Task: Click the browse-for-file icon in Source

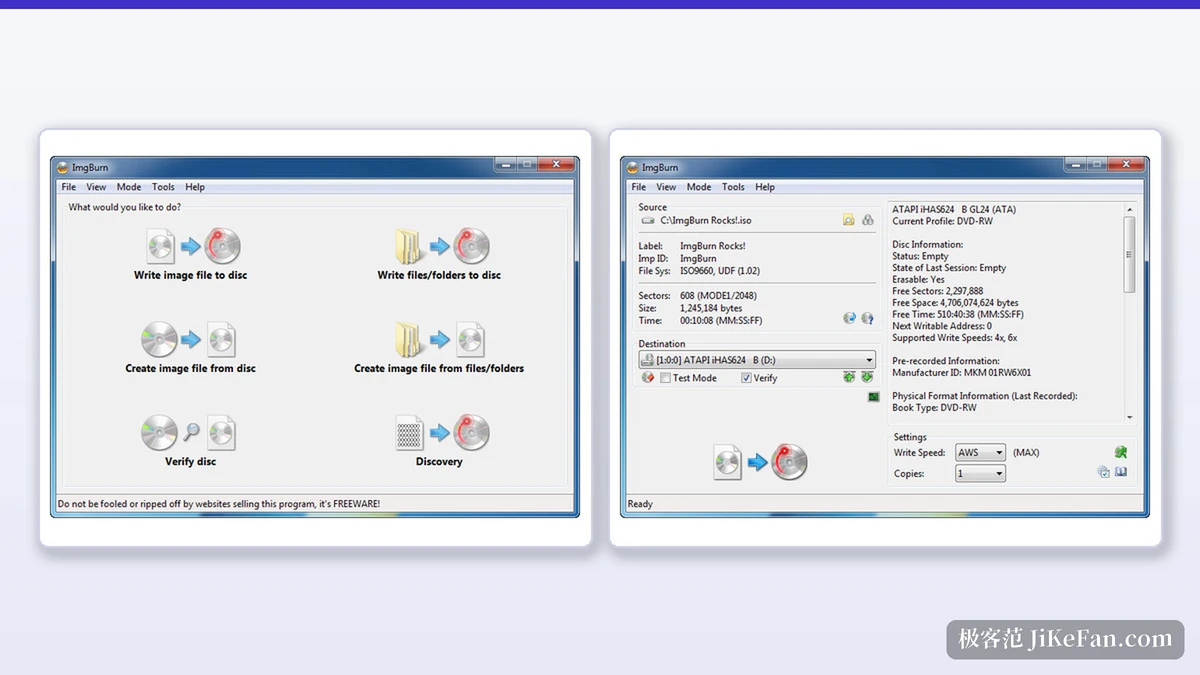Action: [x=848, y=220]
